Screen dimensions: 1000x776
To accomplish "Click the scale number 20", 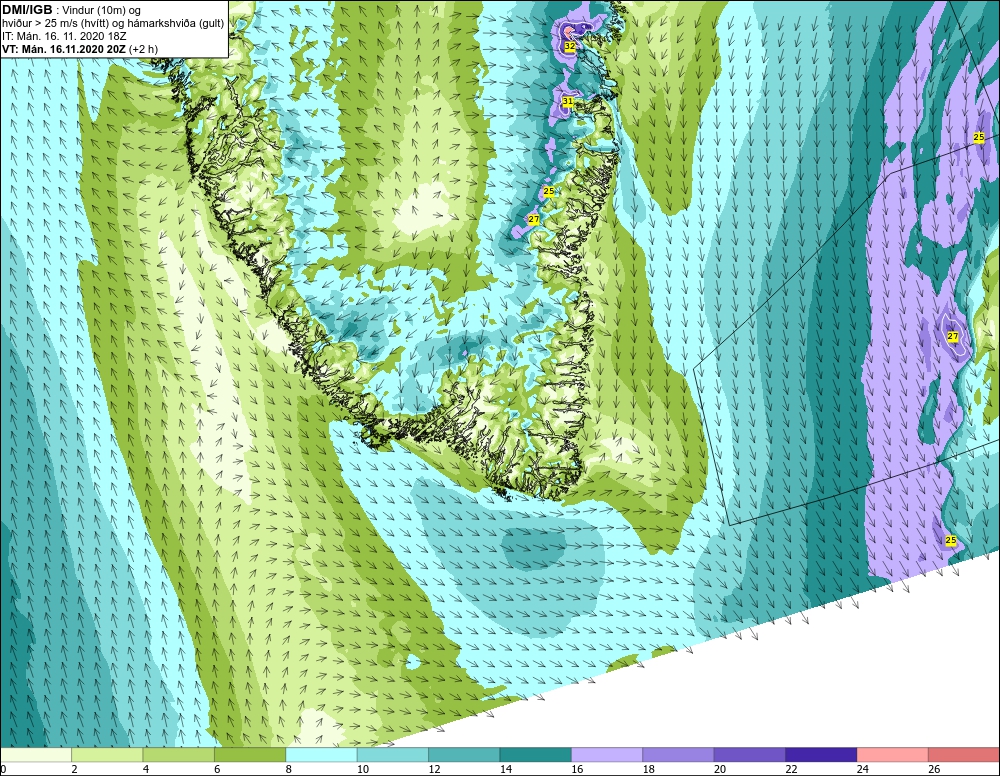I will coord(720,769).
